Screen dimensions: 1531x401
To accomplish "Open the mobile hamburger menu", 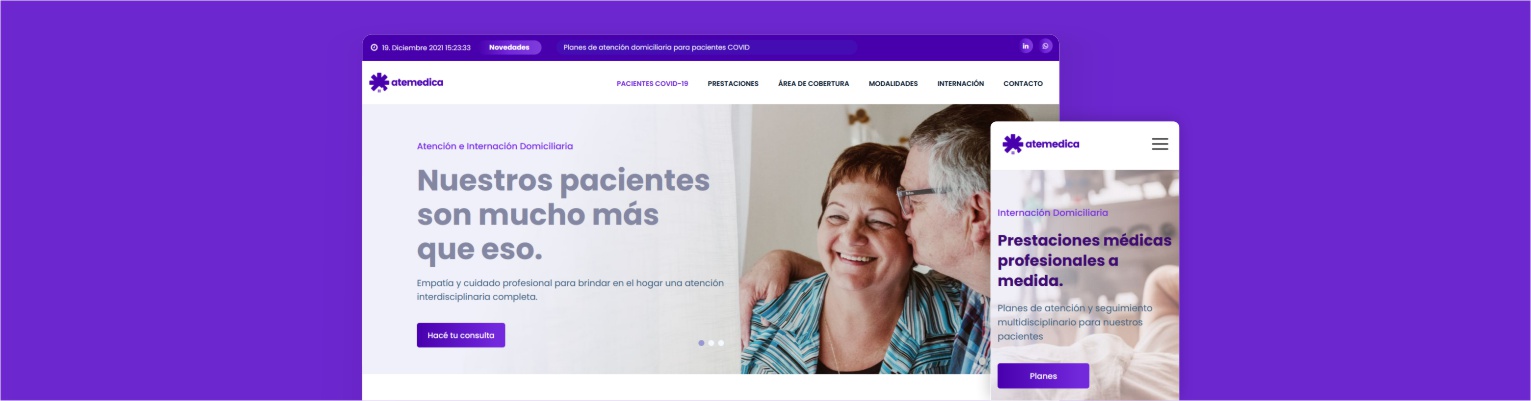I will (x=1160, y=144).
